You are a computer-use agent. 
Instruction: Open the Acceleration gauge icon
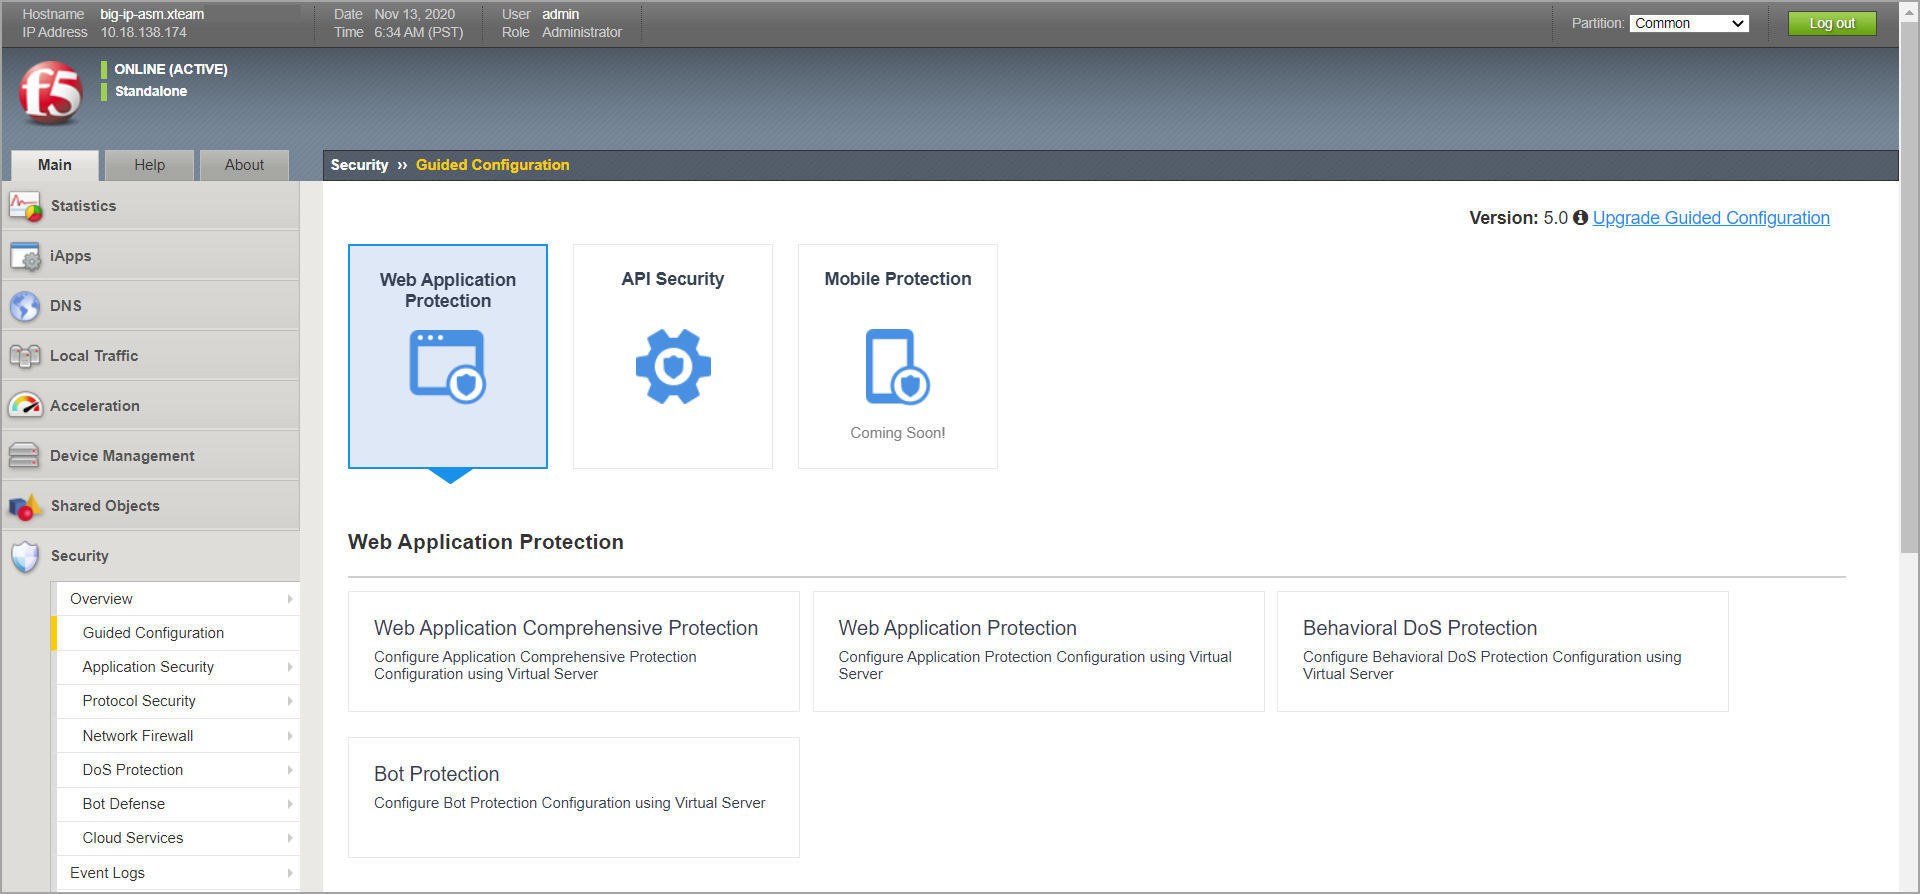[x=25, y=406]
